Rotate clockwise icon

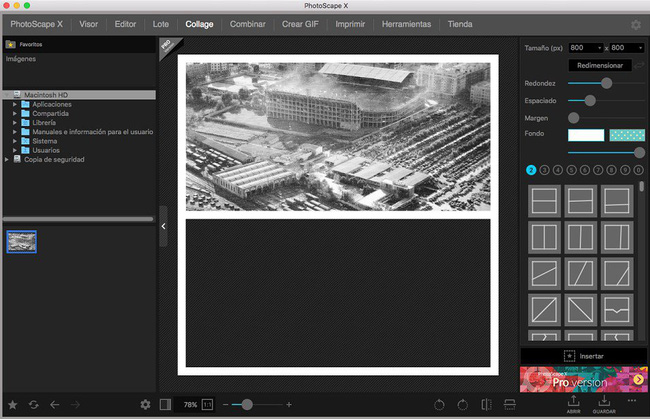pyautogui.click(x=463, y=404)
